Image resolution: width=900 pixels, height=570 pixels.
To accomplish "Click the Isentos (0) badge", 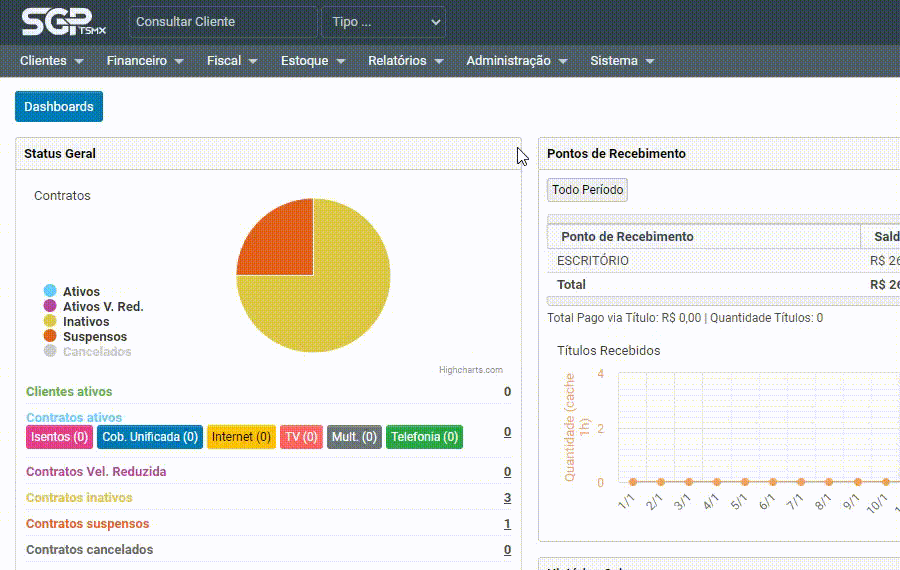I will tap(58, 437).
